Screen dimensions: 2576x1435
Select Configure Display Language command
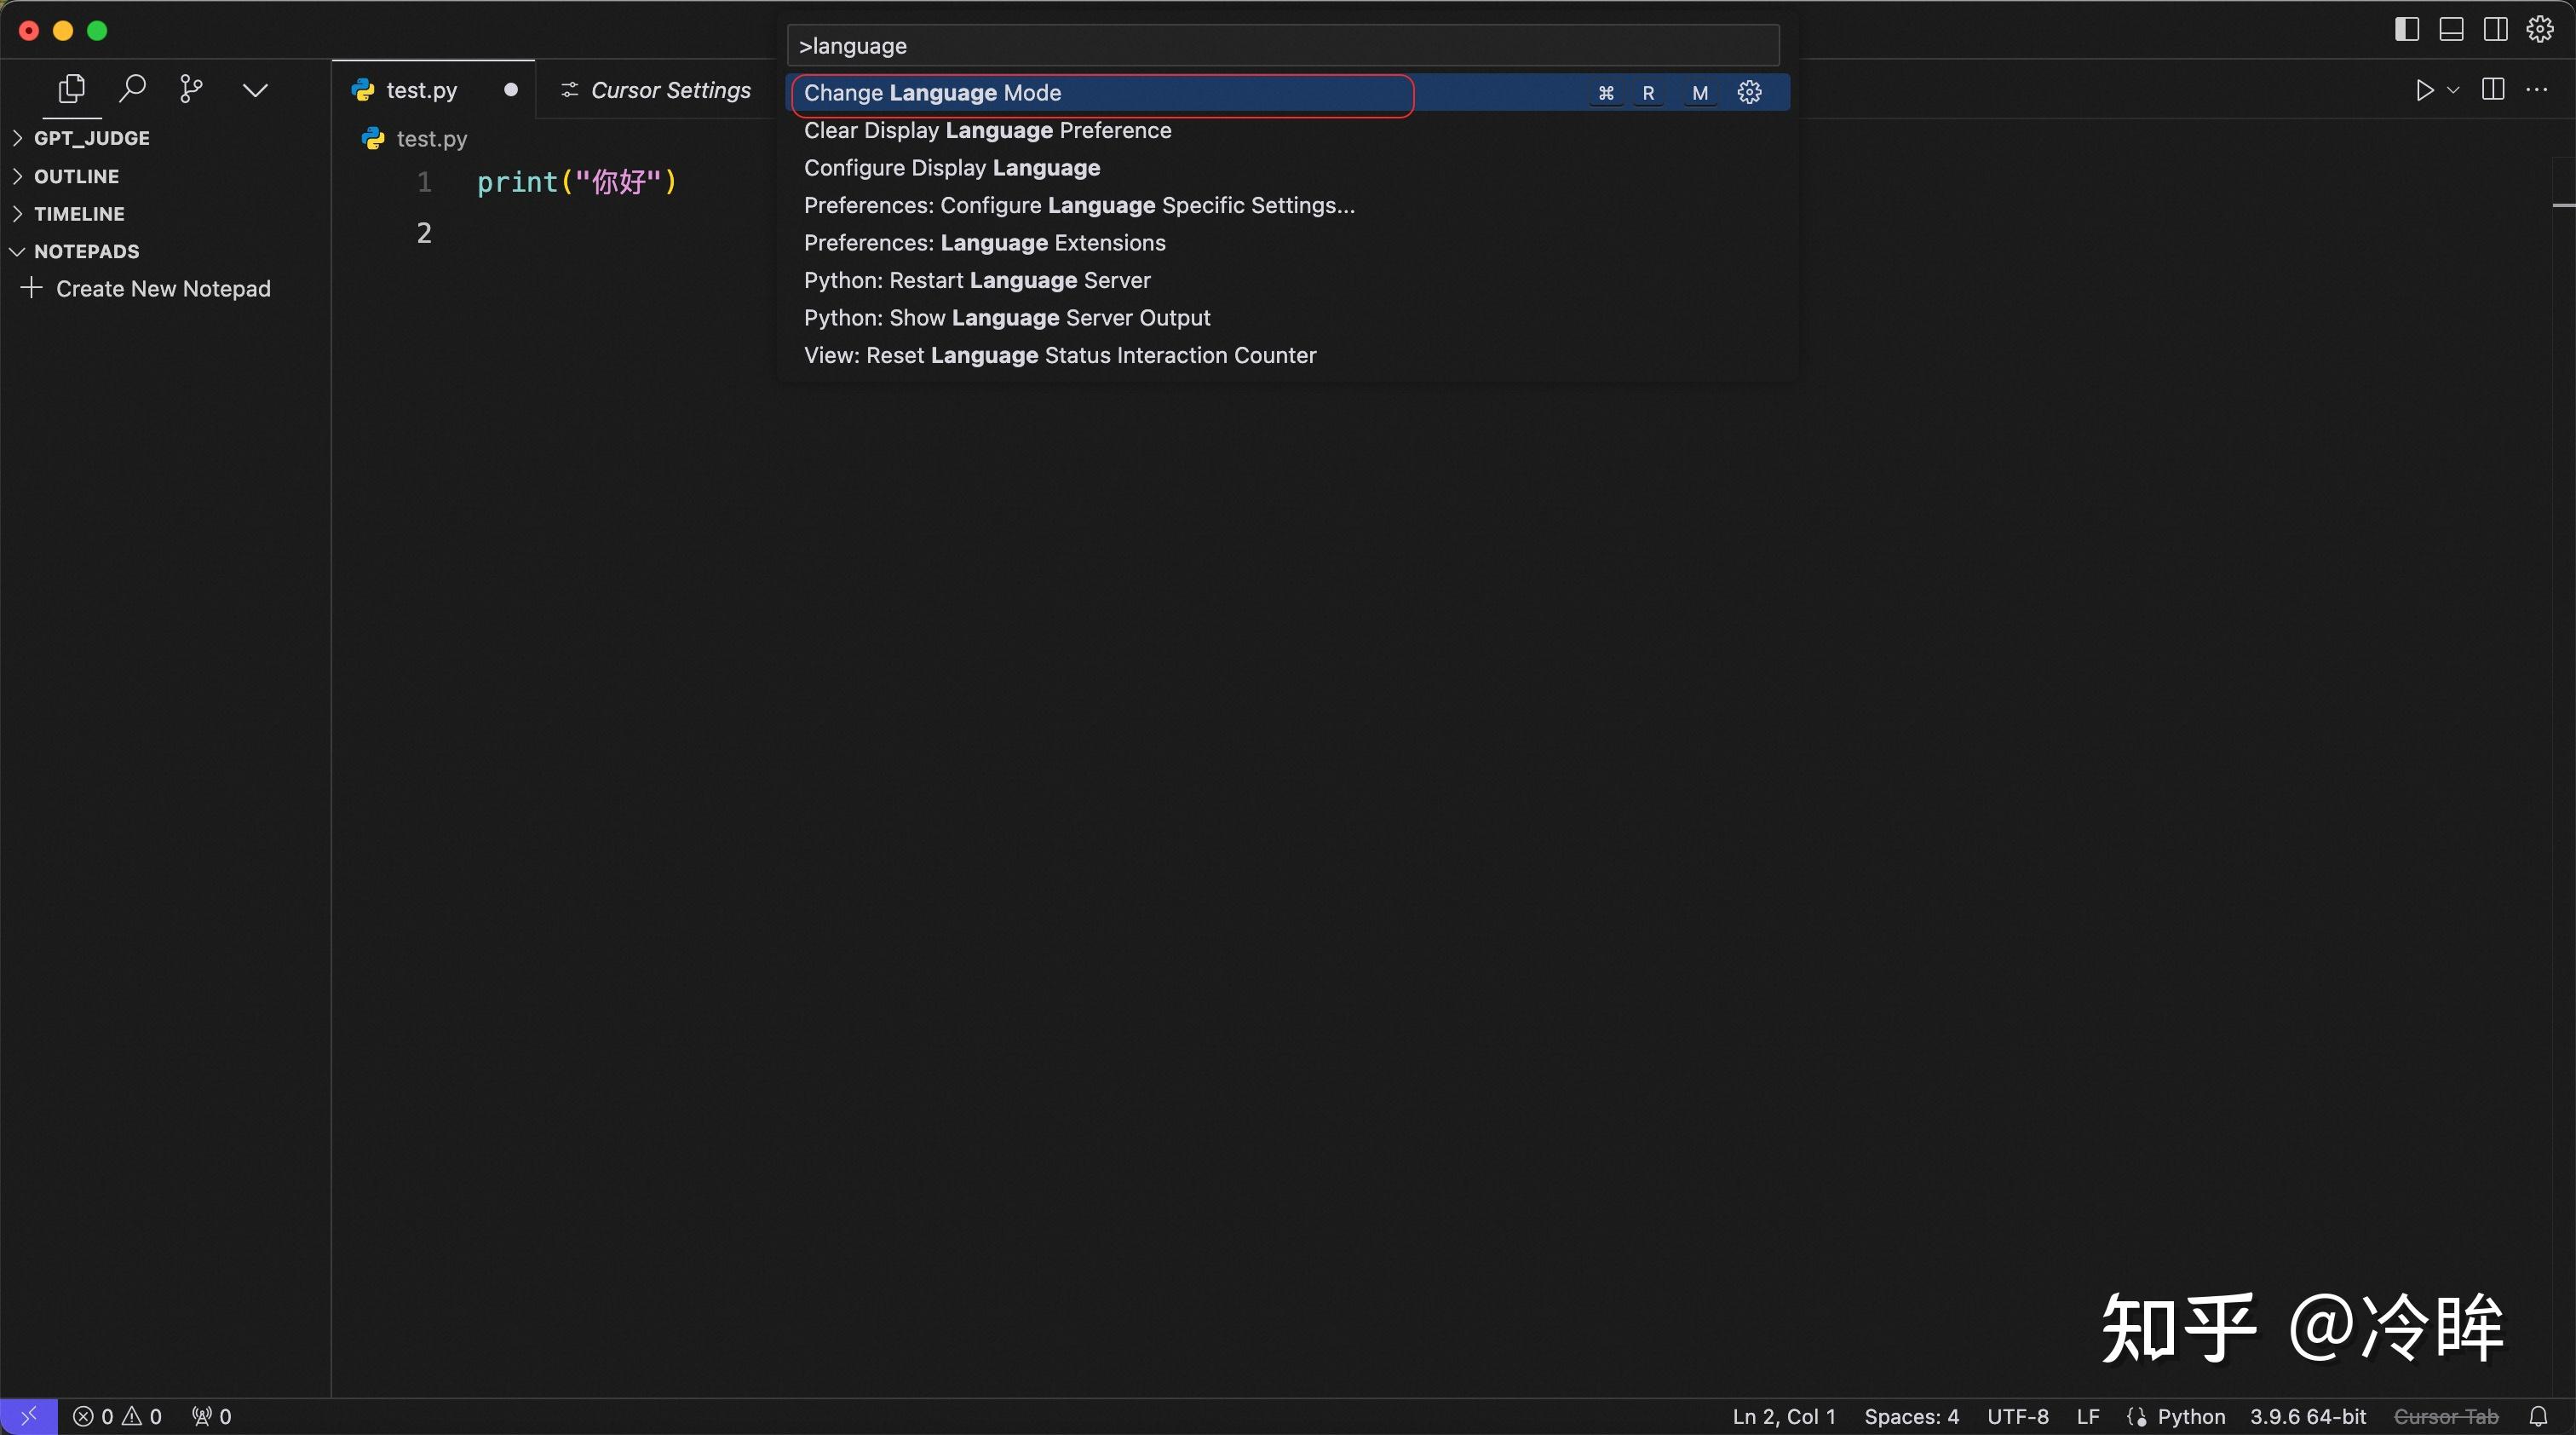[x=951, y=168]
